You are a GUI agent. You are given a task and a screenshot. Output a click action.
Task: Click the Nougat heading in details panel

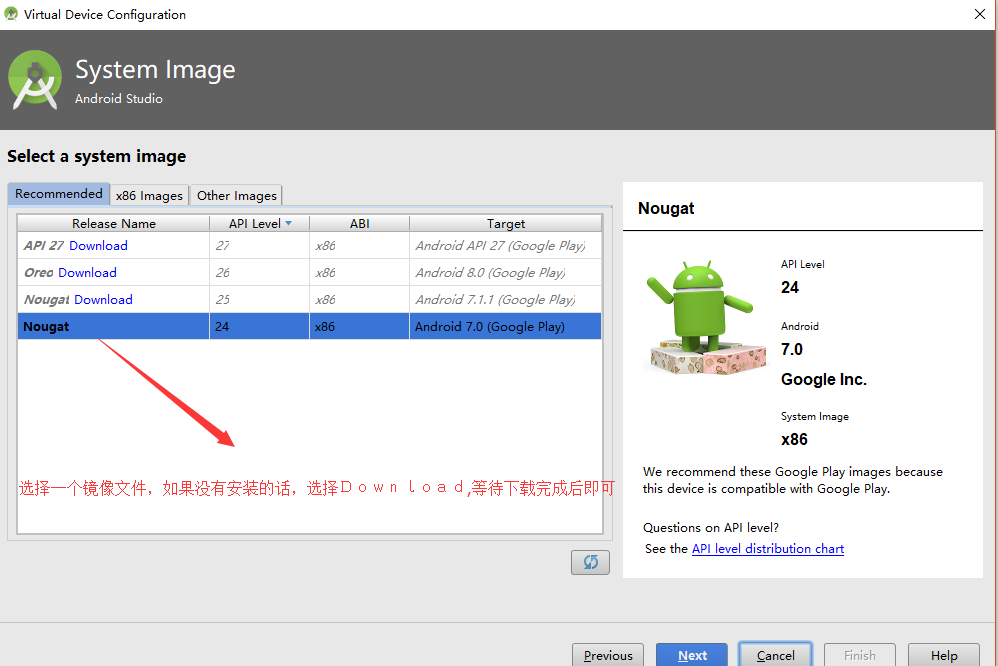(x=666, y=209)
